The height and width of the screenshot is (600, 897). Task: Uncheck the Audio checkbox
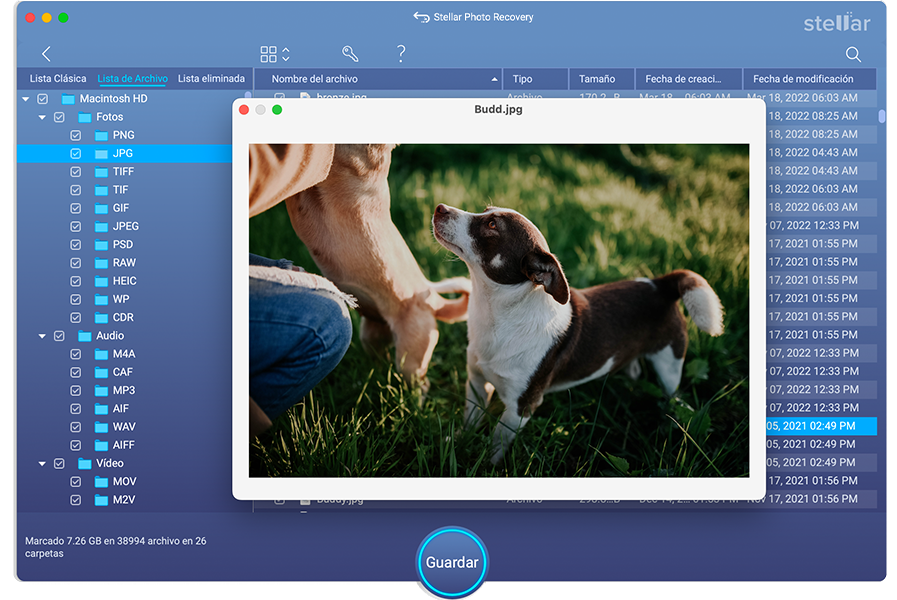59,336
